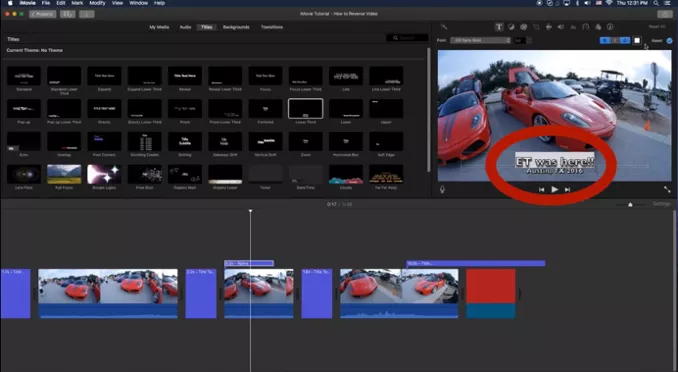The width and height of the screenshot is (678, 372).
Task: Click the Reset button beside checkmark
Action: pyautogui.click(x=657, y=41)
